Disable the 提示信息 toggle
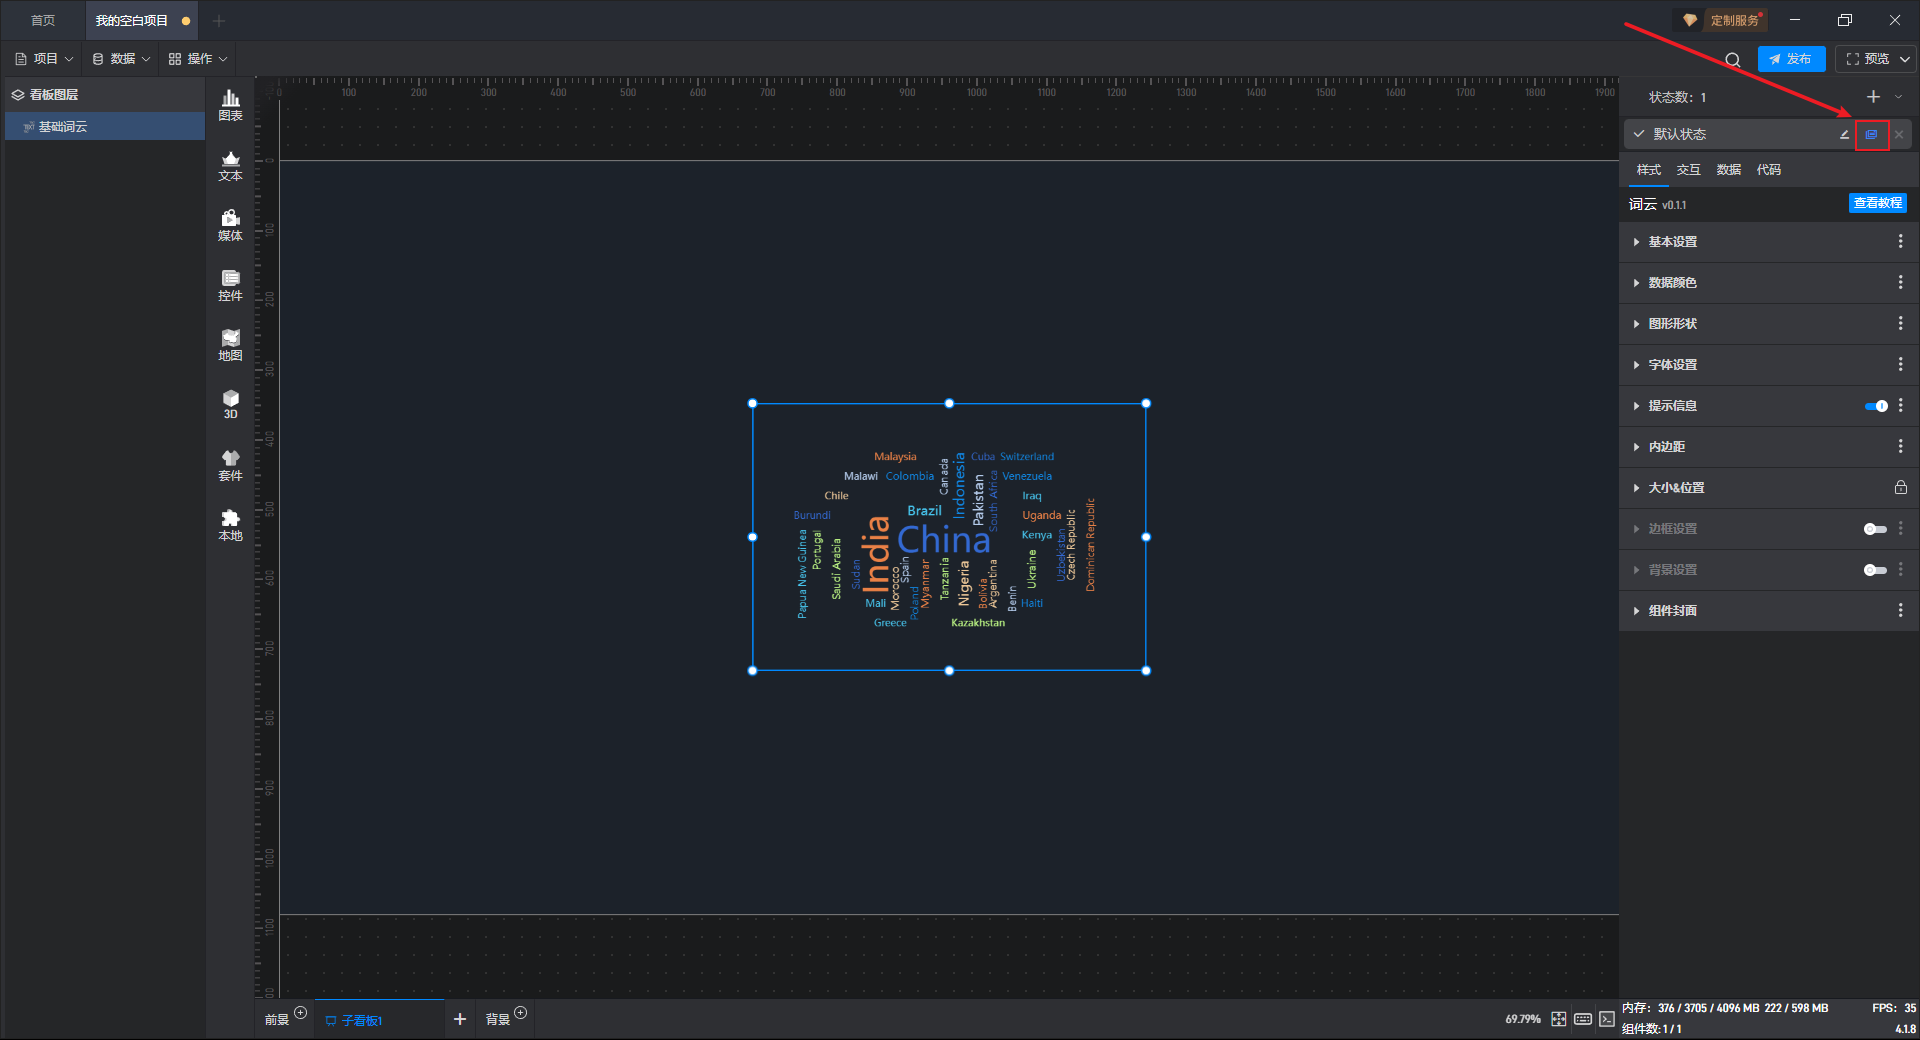 [x=1875, y=406]
